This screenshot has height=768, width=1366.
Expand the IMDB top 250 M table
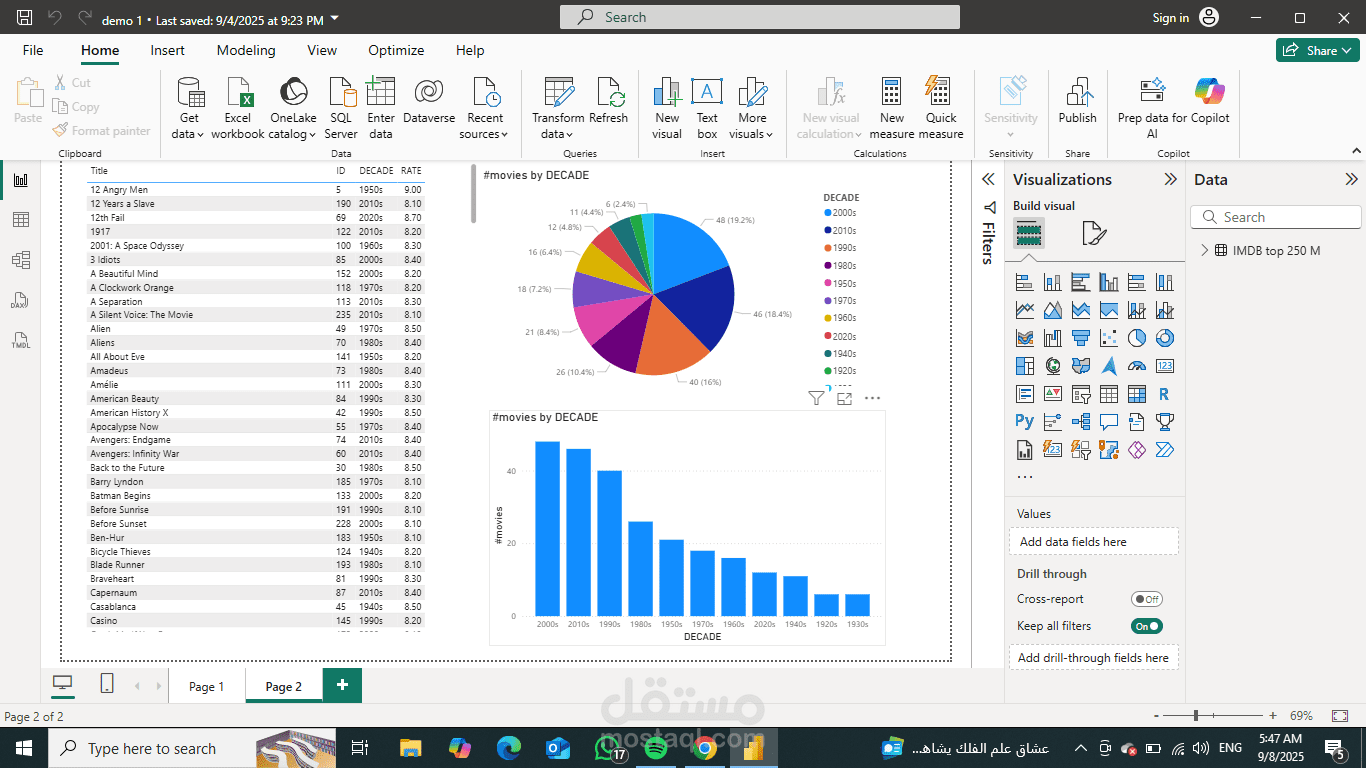tap(1204, 251)
